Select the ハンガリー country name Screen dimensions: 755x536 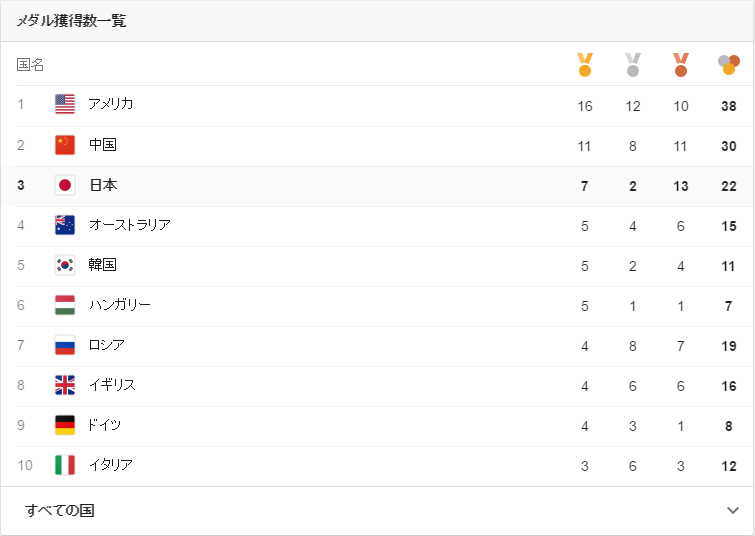[119, 305]
